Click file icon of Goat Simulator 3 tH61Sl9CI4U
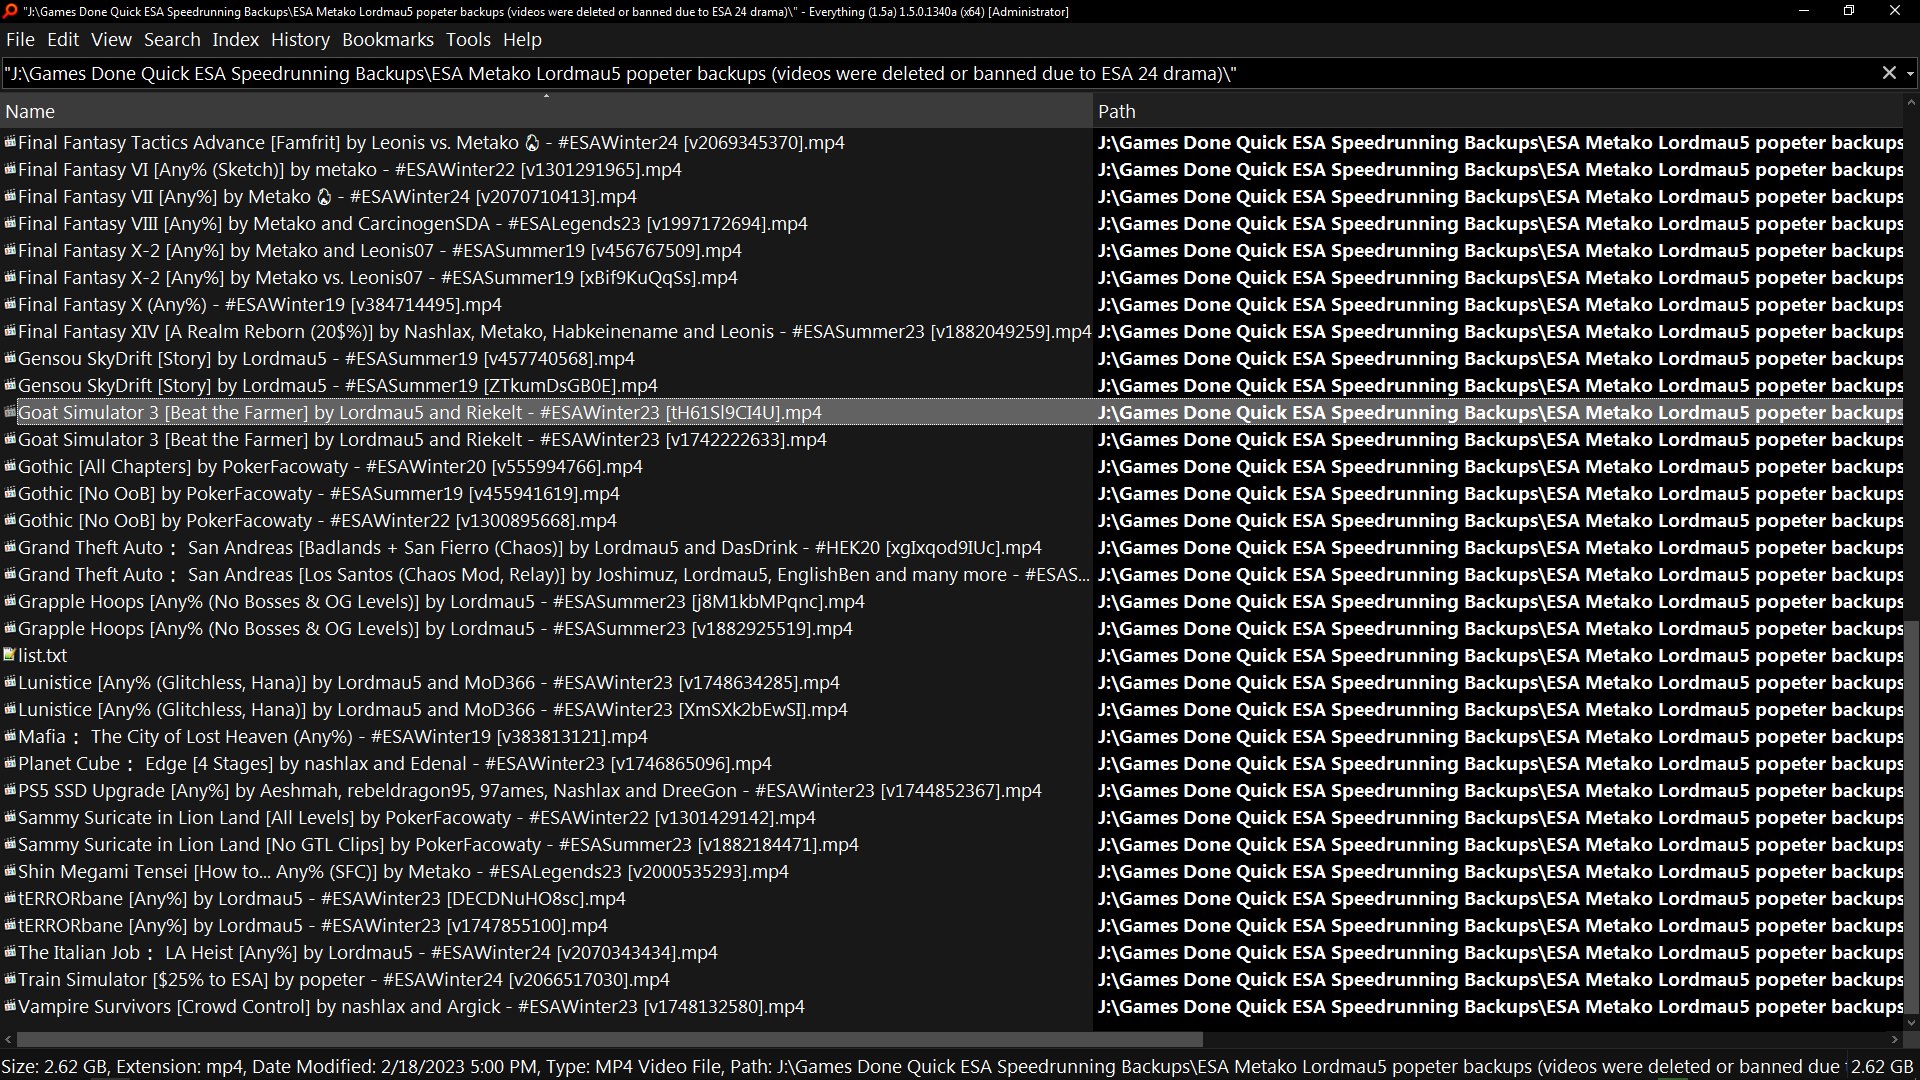Image resolution: width=1920 pixels, height=1080 pixels. [x=10, y=412]
